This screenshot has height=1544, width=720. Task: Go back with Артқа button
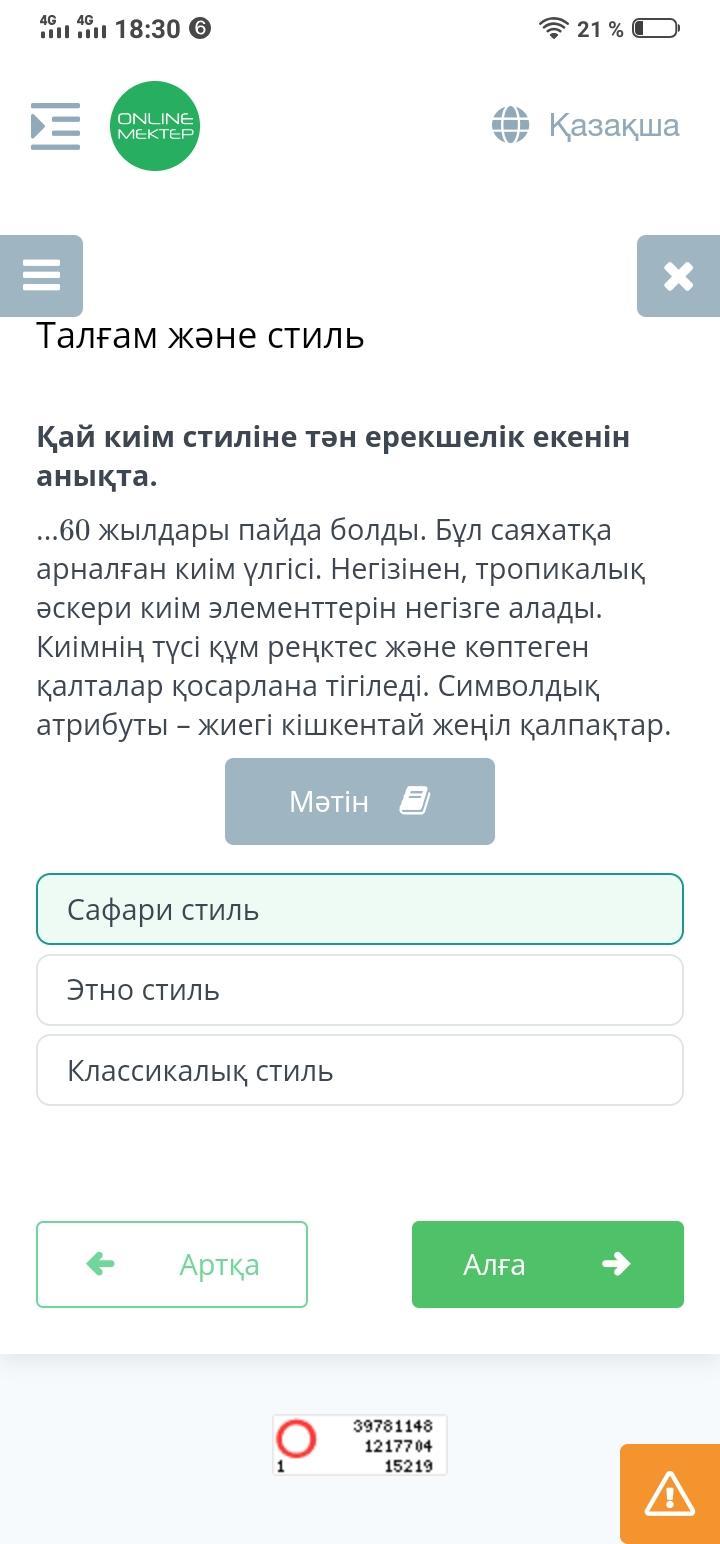[172, 1264]
